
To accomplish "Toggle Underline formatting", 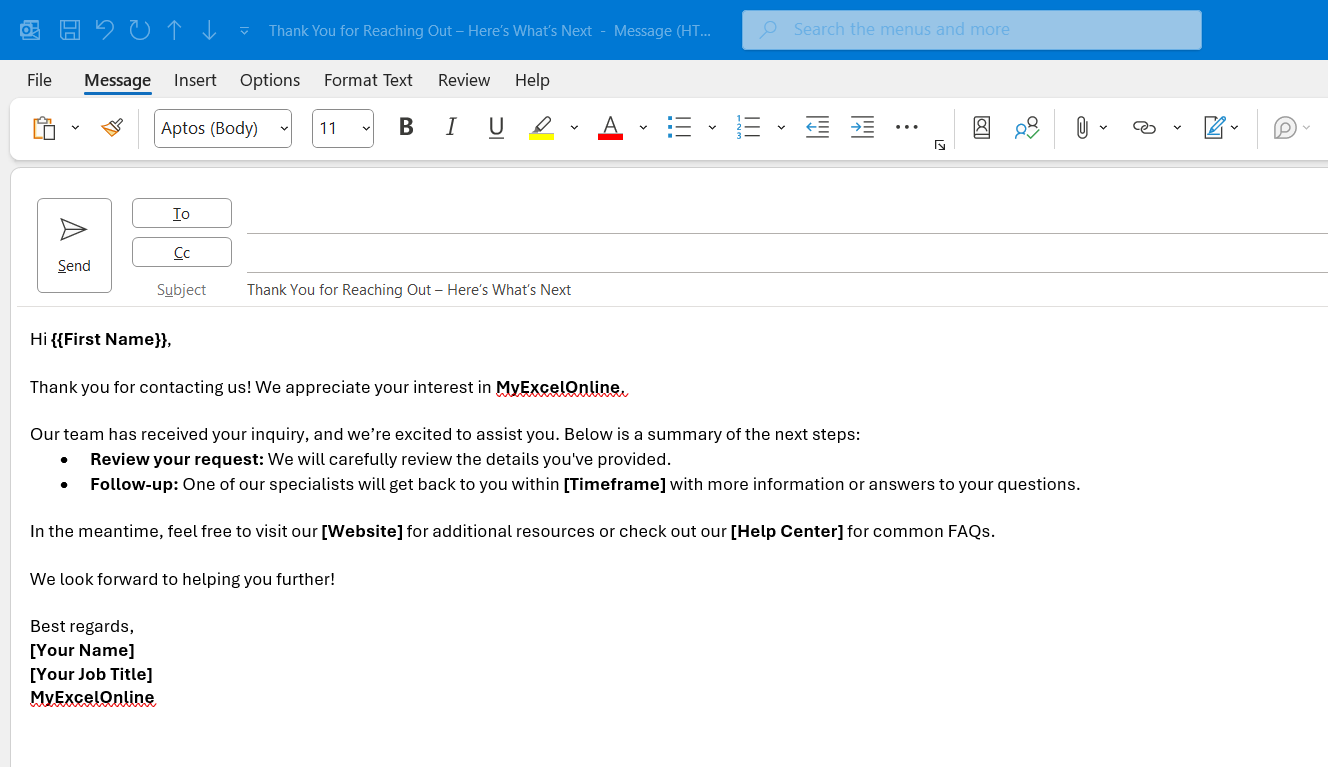I will [496, 127].
